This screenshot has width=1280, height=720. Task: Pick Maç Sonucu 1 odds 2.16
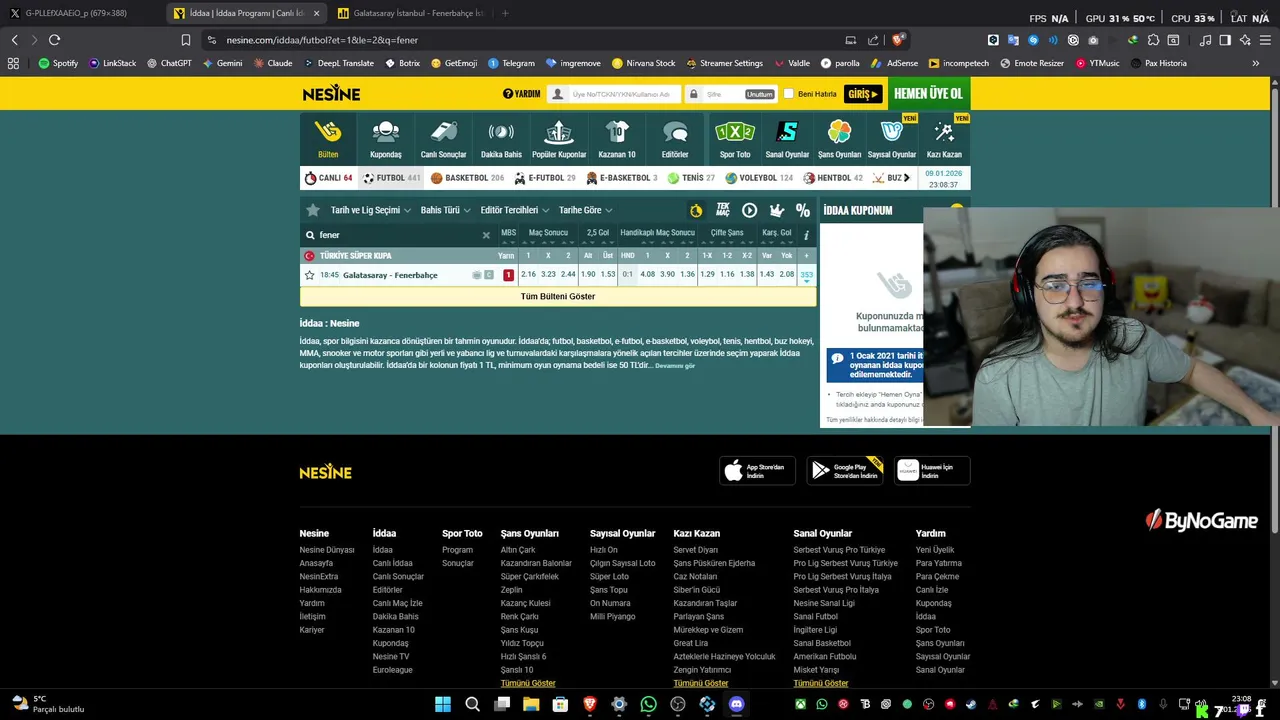[x=528, y=275]
